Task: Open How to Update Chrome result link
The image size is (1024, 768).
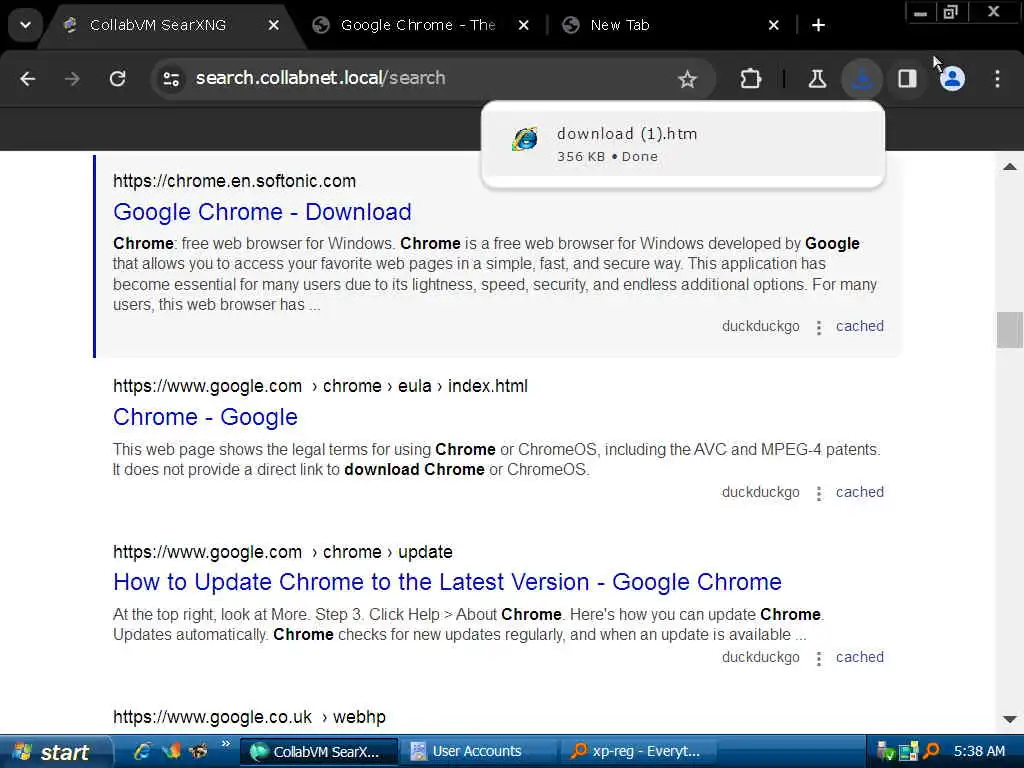Action: coord(447,581)
